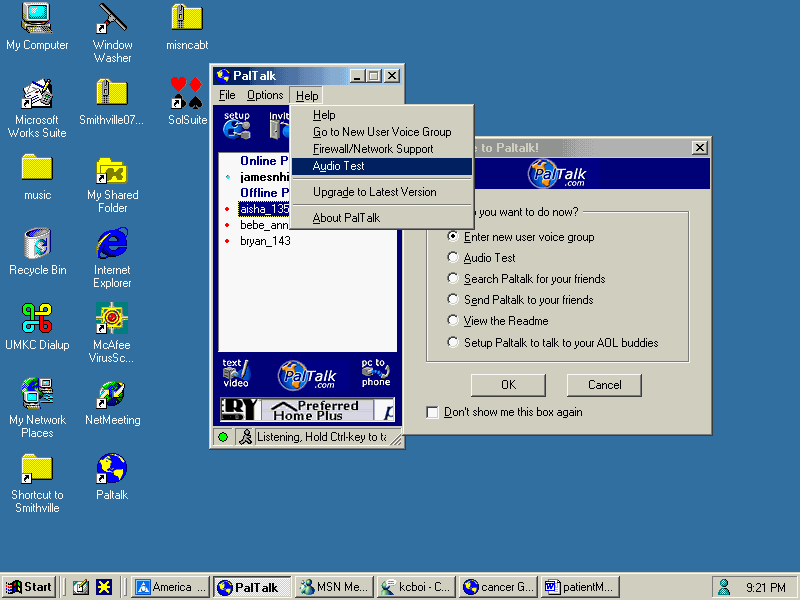Click the quick launch notepad icon
The height and width of the screenshot is (600, 800).
pos(80,587)
